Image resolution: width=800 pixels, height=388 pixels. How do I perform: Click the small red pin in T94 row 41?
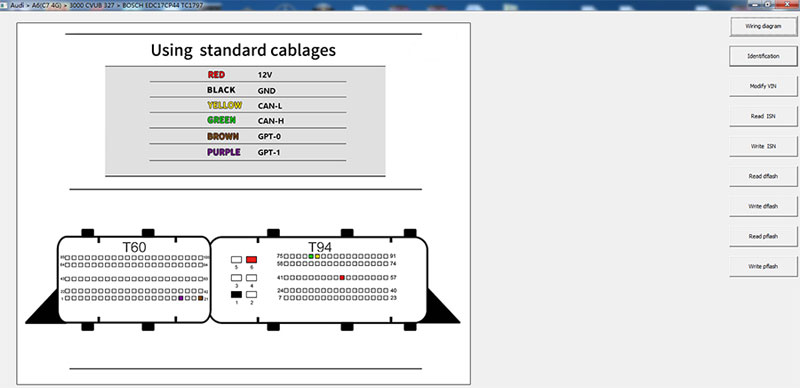(x=342, y=277)
